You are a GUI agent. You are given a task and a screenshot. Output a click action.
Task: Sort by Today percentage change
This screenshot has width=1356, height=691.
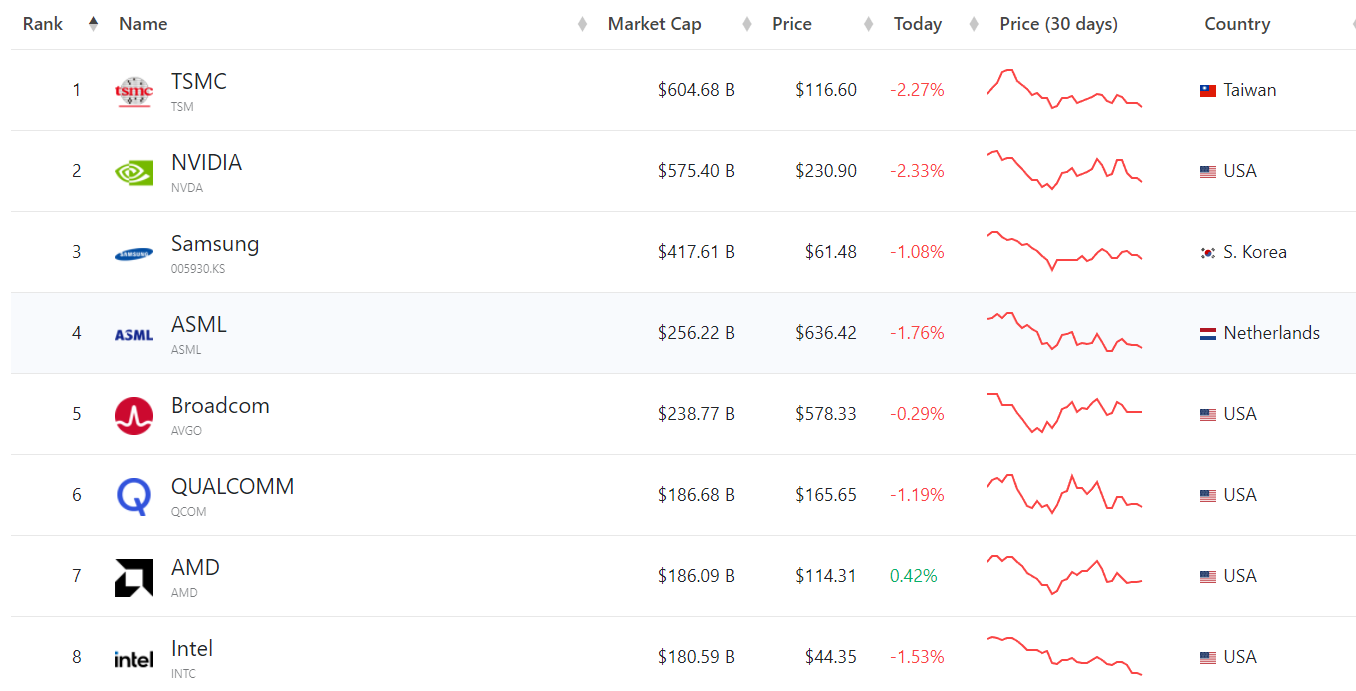coord(917,24)
